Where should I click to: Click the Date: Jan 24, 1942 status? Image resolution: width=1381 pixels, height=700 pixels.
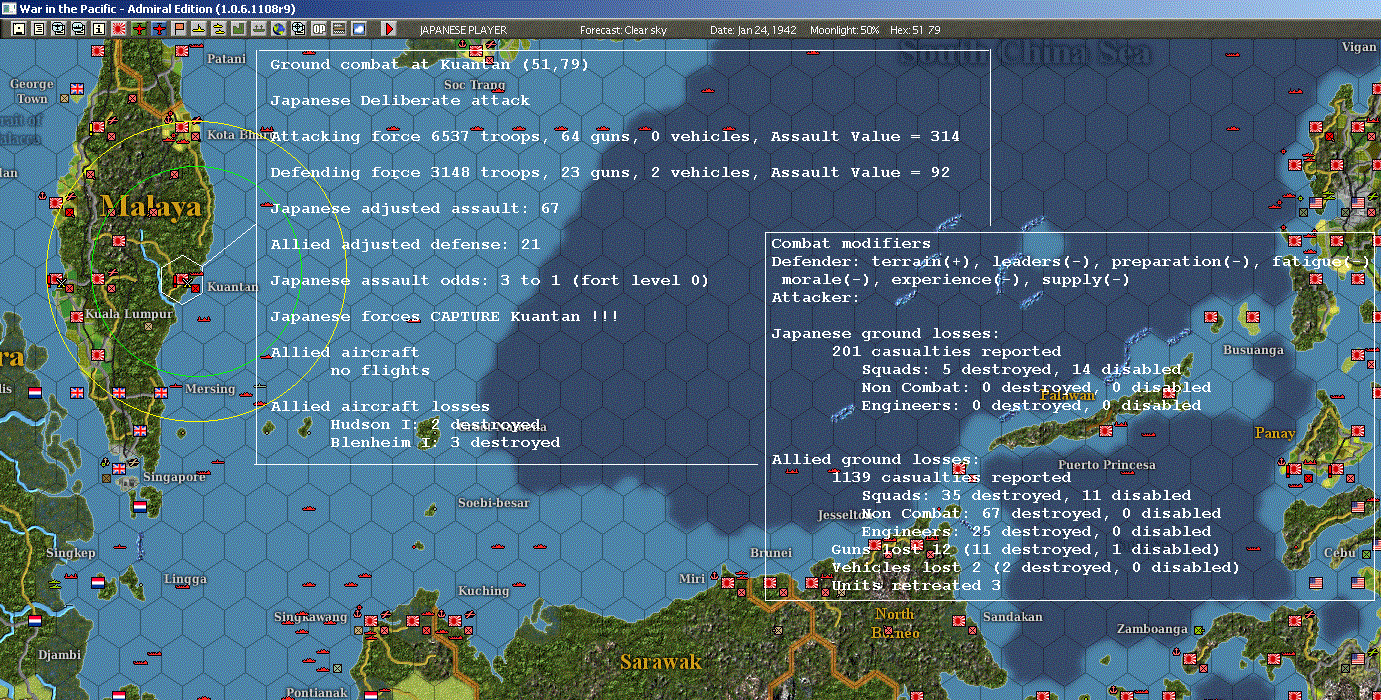point(753,30)
